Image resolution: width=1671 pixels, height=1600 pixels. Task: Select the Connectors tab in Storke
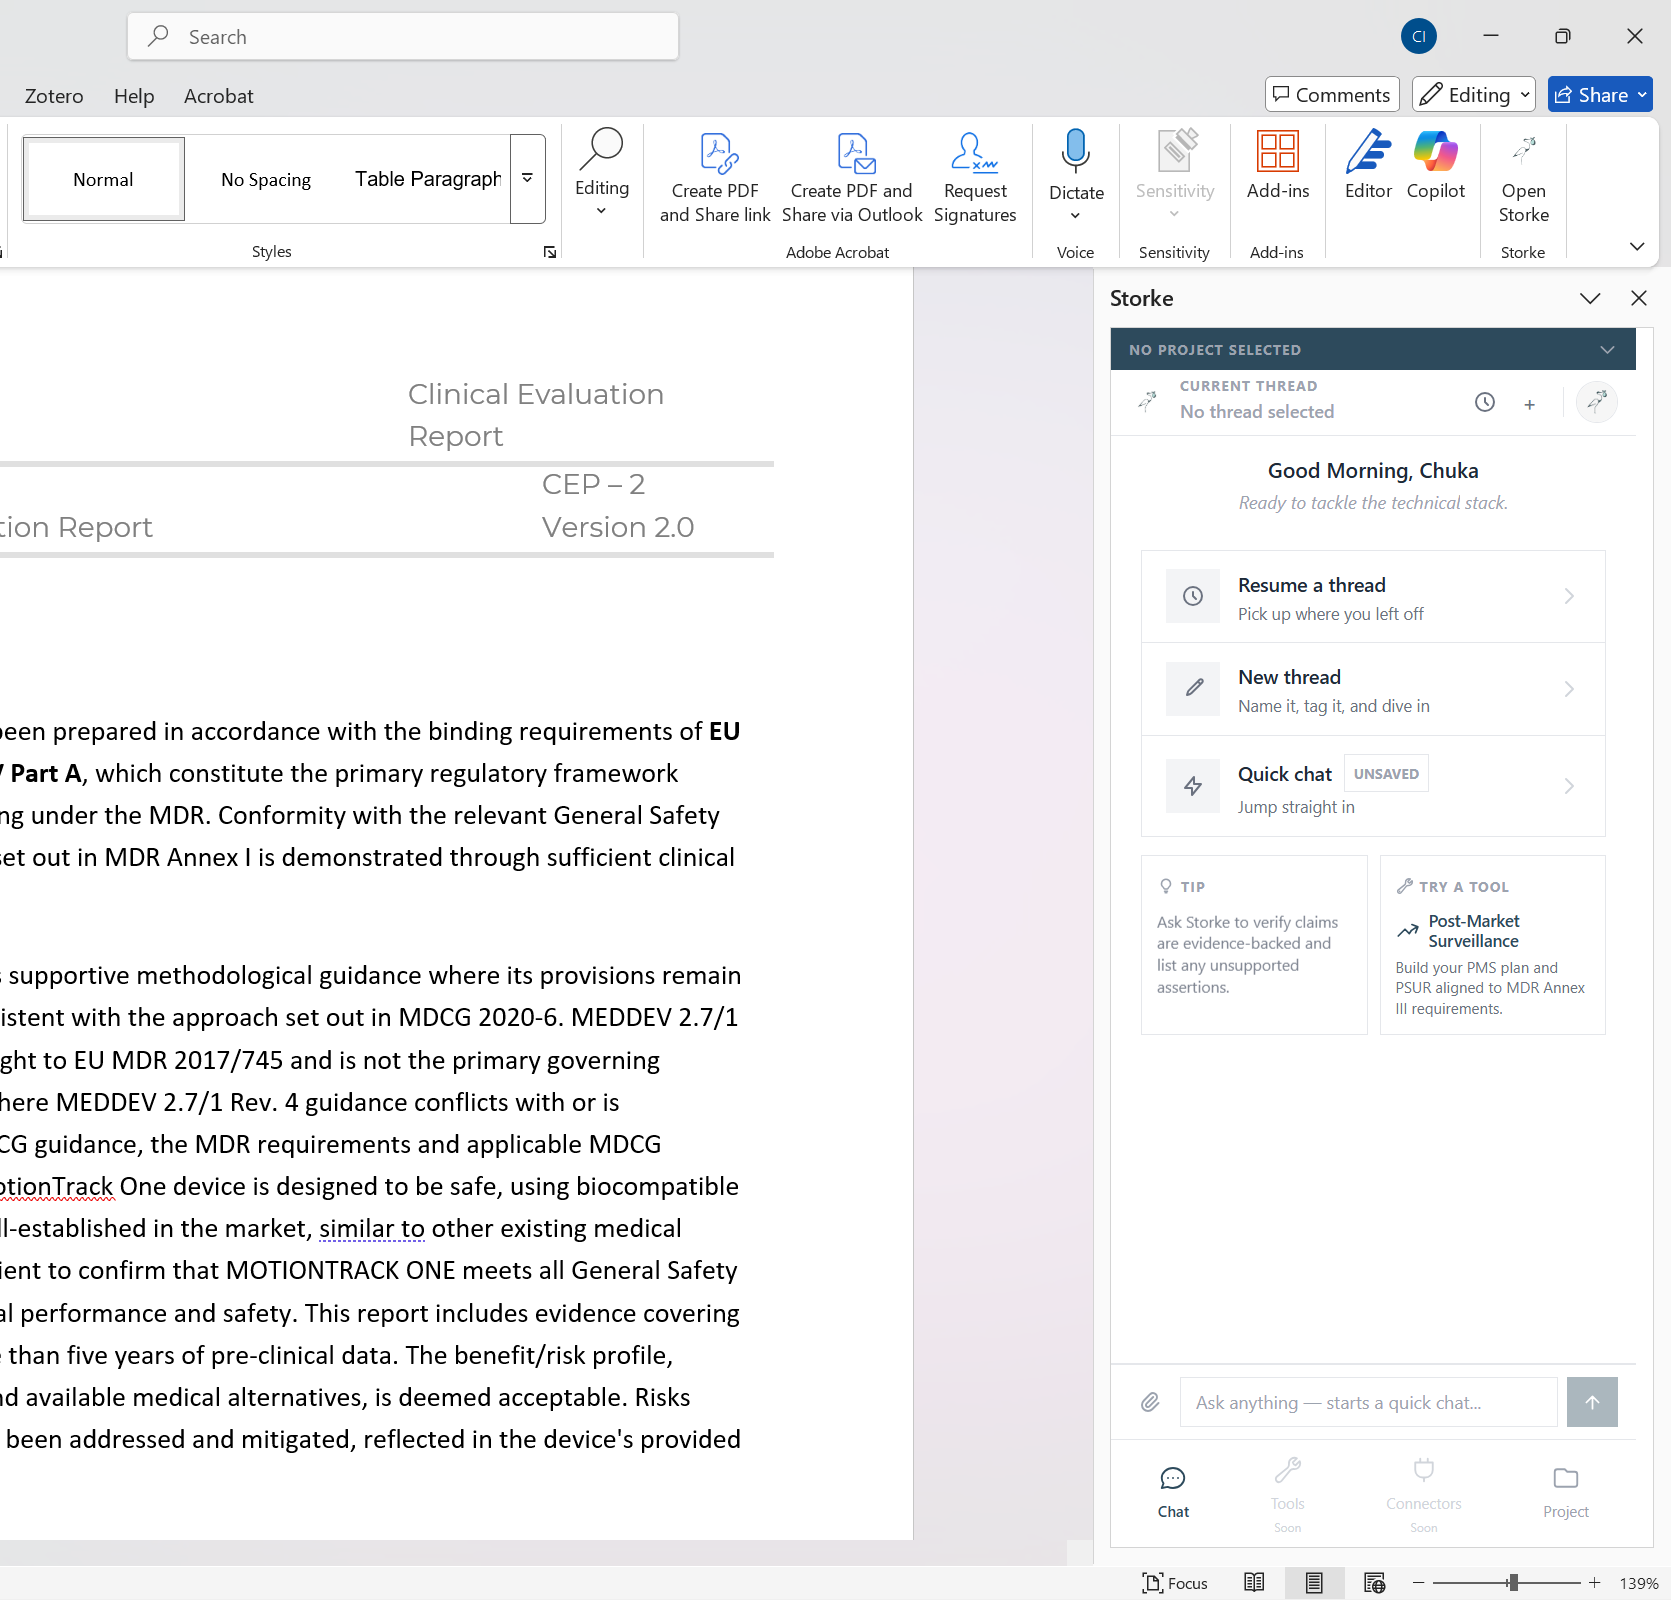[1423, 1494]
